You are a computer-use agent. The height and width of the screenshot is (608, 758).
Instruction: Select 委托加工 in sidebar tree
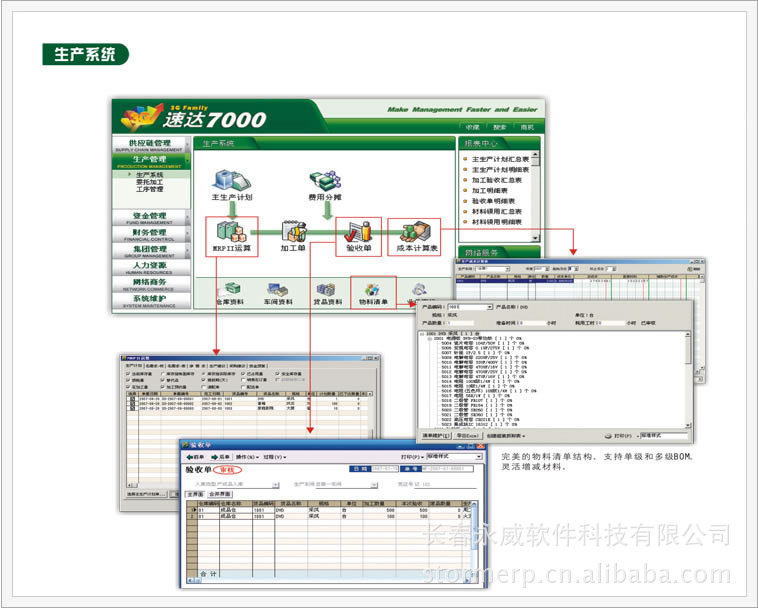149,182
